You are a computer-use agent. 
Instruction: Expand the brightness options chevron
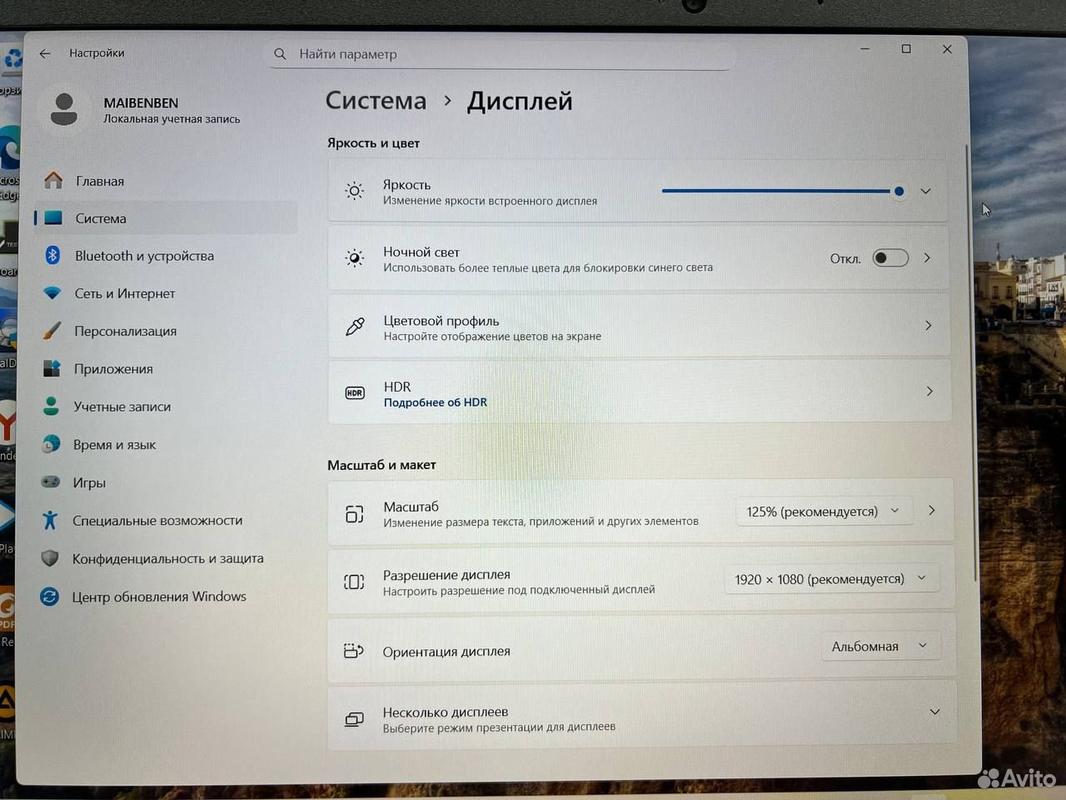click(925, 192)
